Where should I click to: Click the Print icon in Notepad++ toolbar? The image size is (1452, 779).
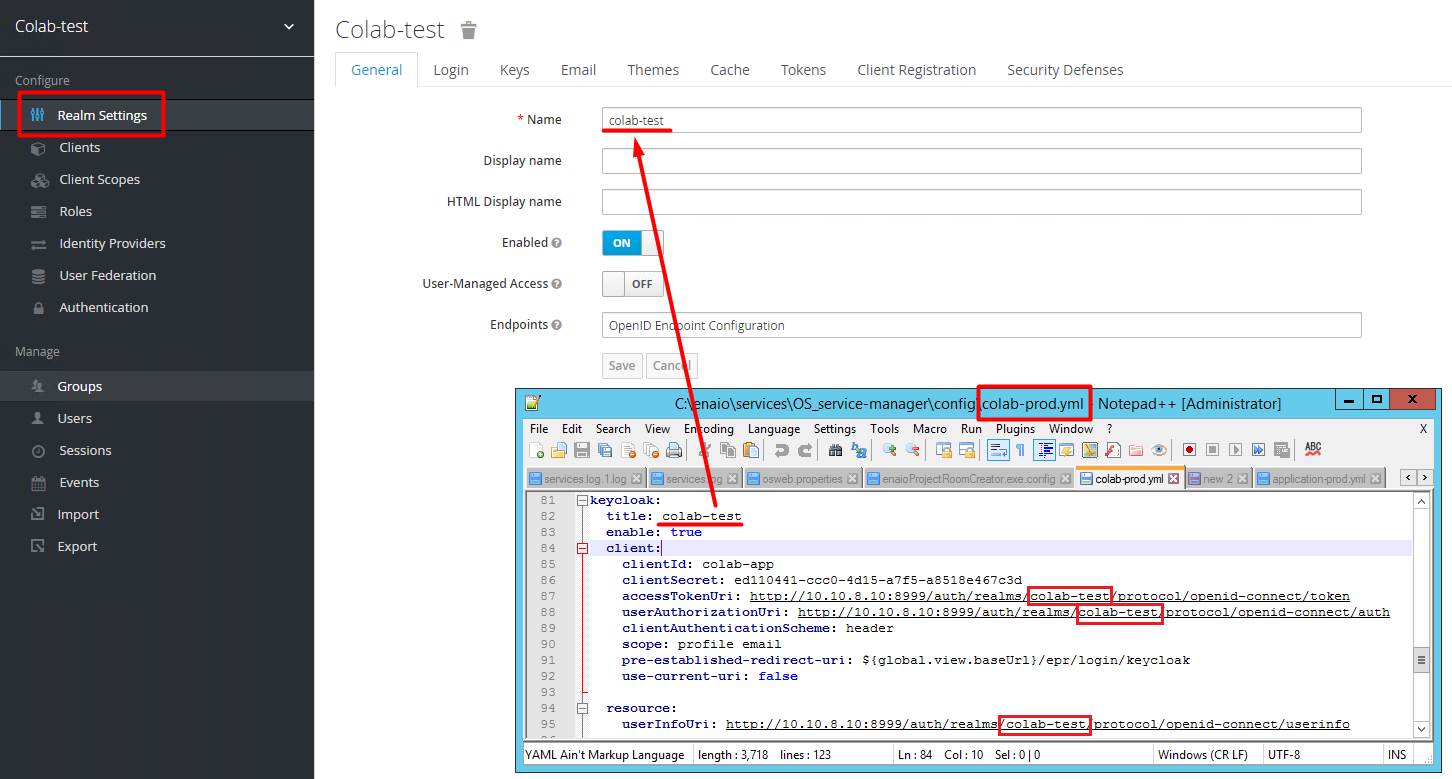674,450
